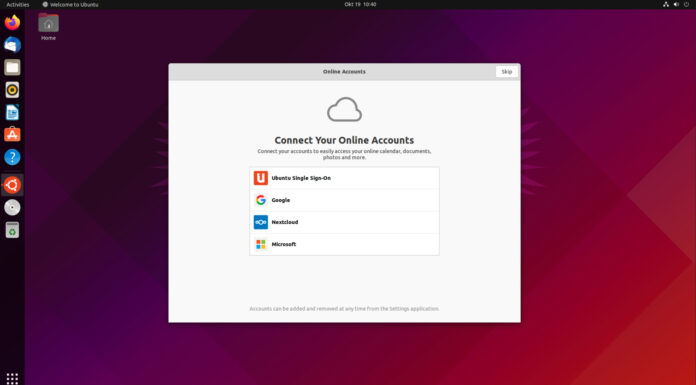Image resolution: width=696 pixels, height=385 pixels.
Task: Open Firefox from the dock
Action: pyautogui.click(x=12, y=22)
